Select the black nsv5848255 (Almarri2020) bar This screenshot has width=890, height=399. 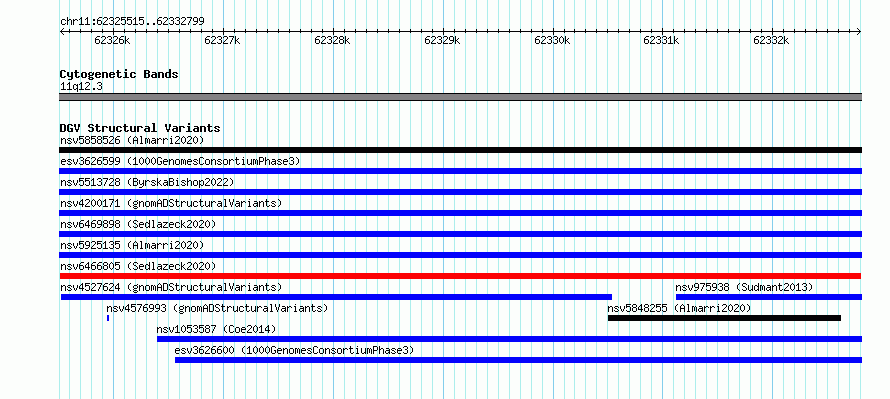(724, 318)
